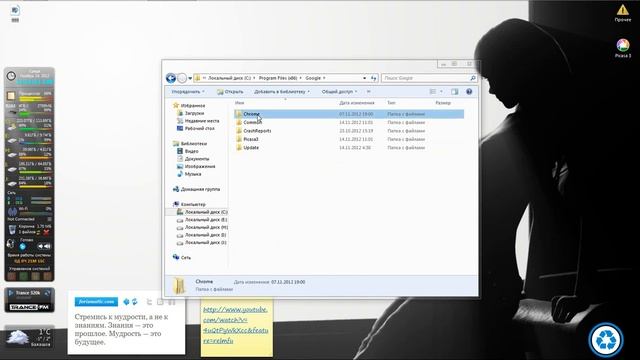Refresh the folder using address bar refresh icon
Screen dimensions: 640x360
click(x=373, y=78)
